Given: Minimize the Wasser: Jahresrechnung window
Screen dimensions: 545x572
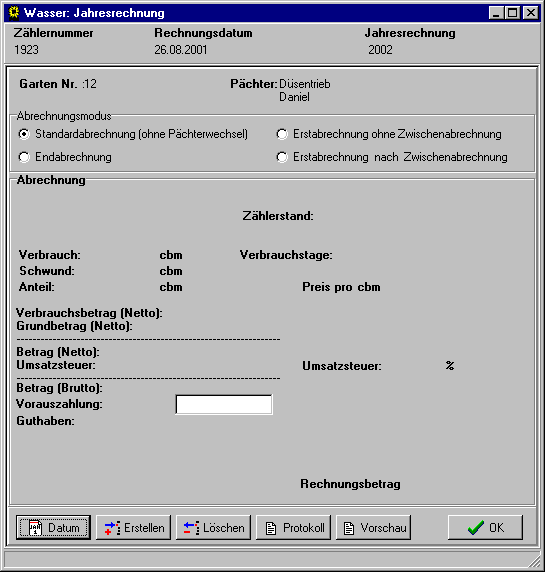Looking at the screenshot, I should tap(496, 13).
